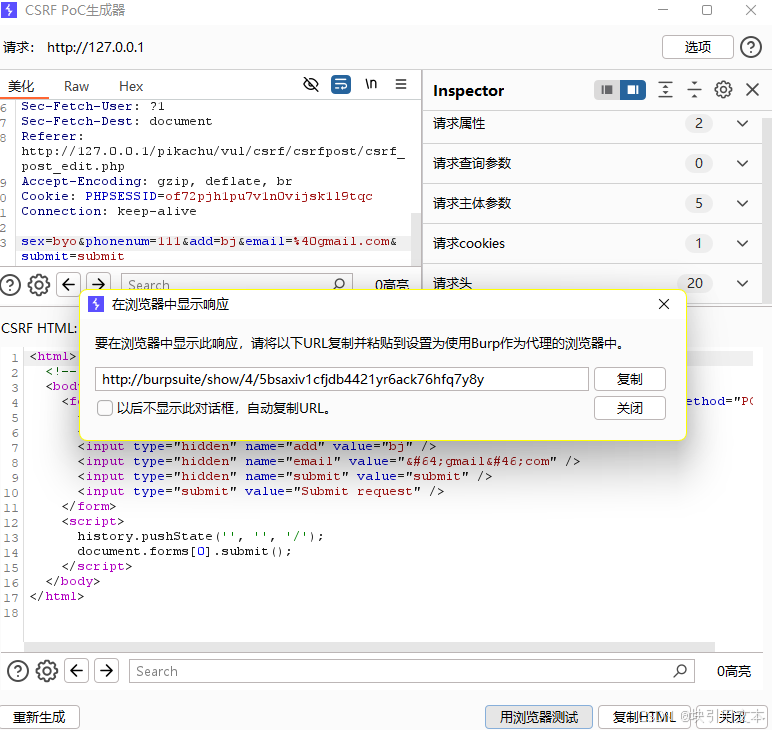The image size is (772, 730).
Task: Click 复制 to copy the URL
Action: point(630,379)
